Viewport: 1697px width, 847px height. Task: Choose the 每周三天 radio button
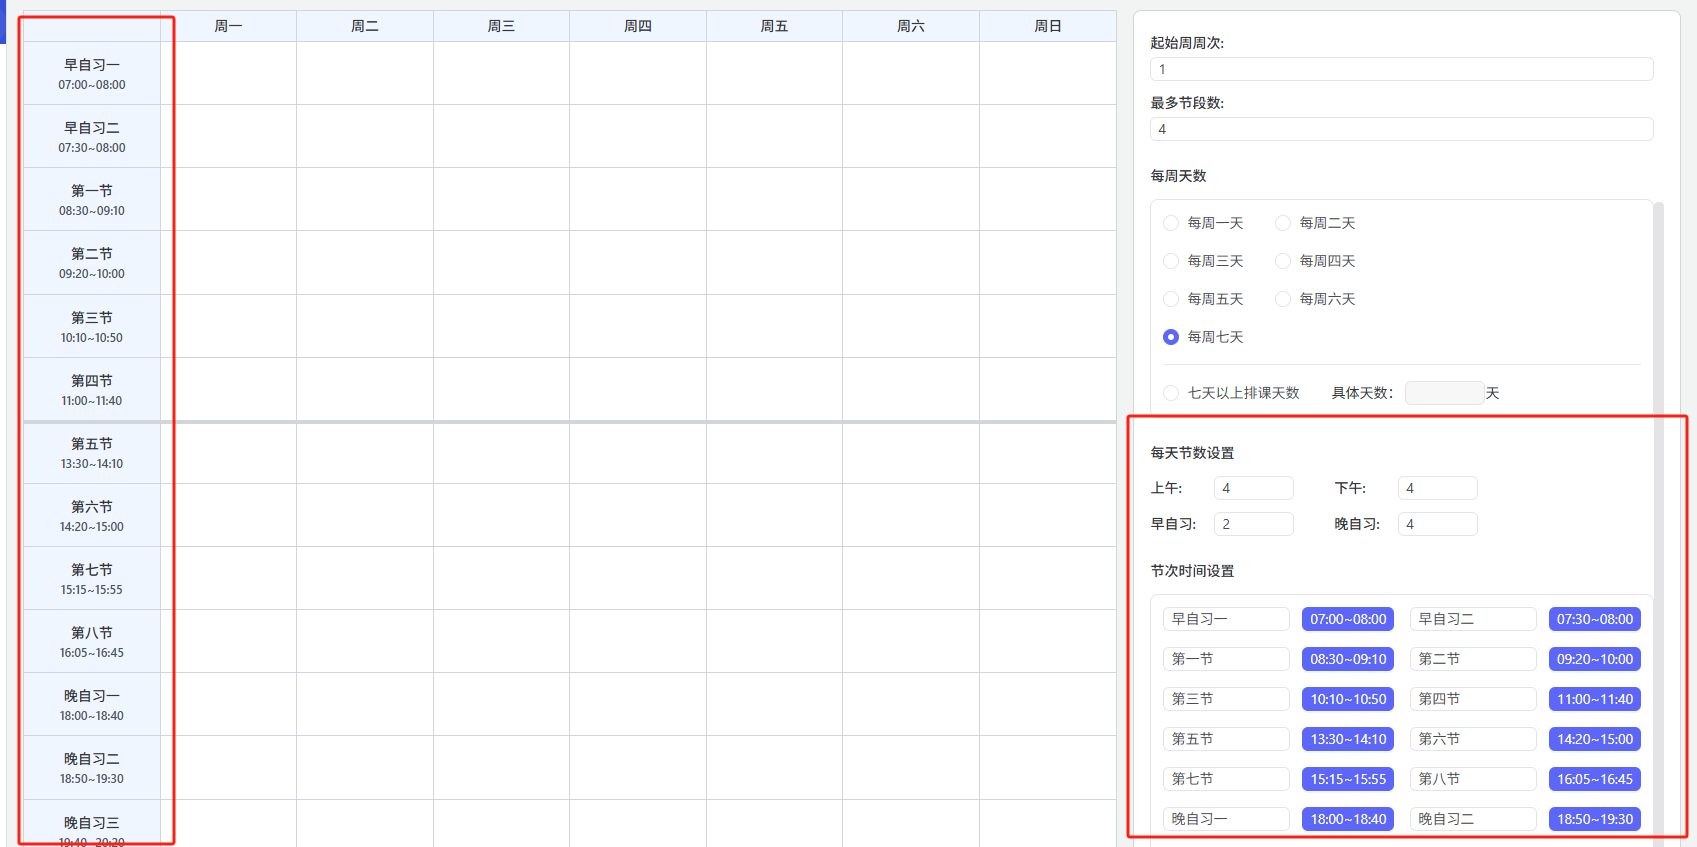pyautogui.click(x=1171, y=261)
